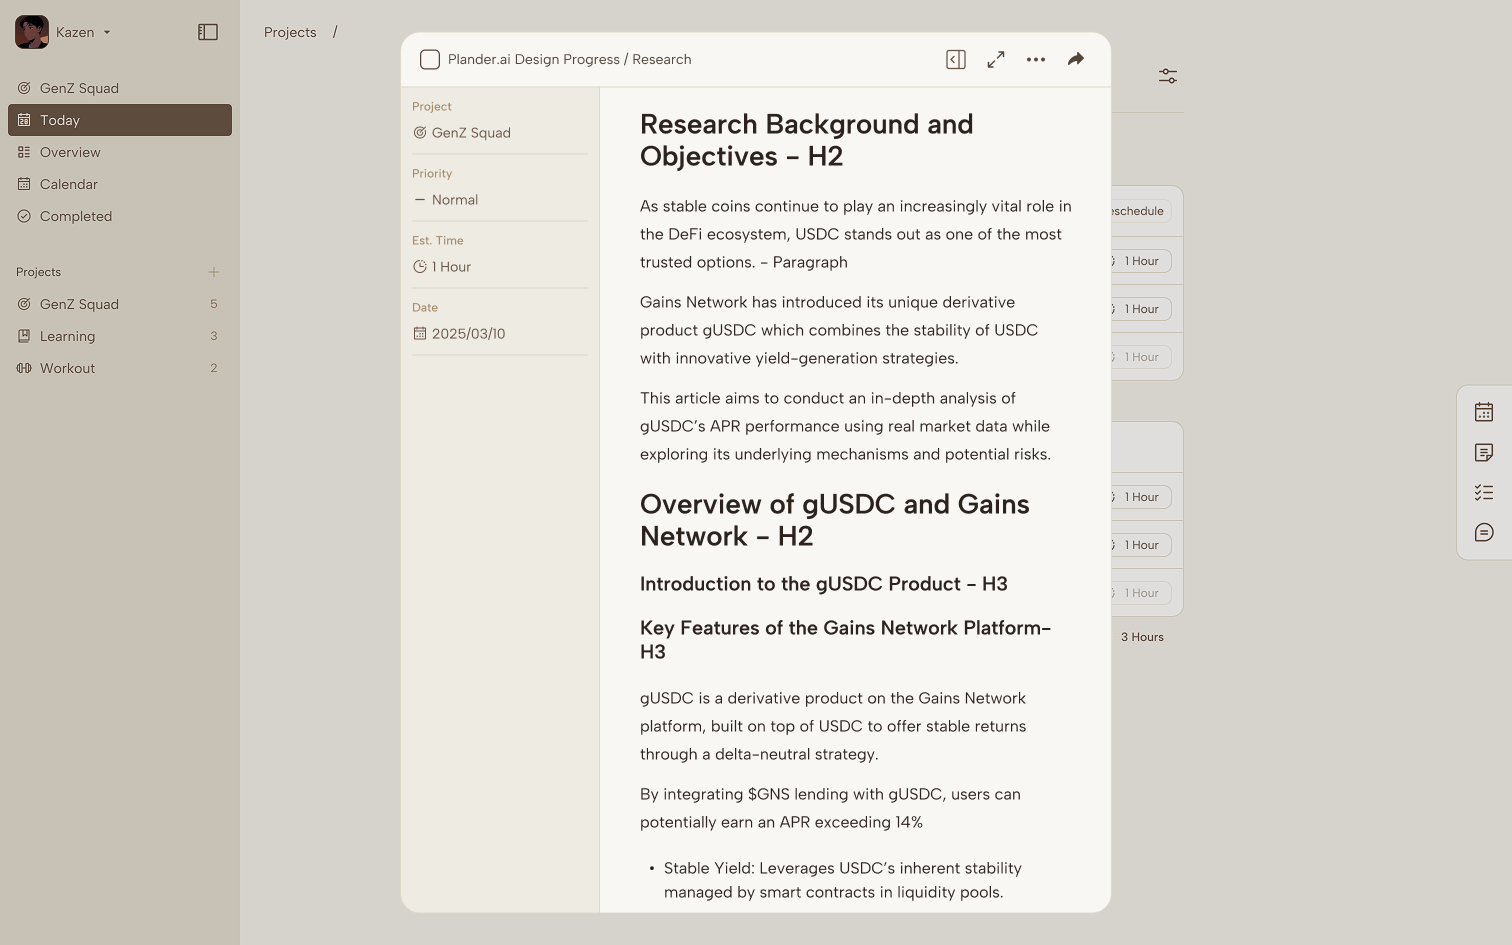Open the Calendar view in sidebar
The height and width of the screenshot is (945, 1512).
69,184
